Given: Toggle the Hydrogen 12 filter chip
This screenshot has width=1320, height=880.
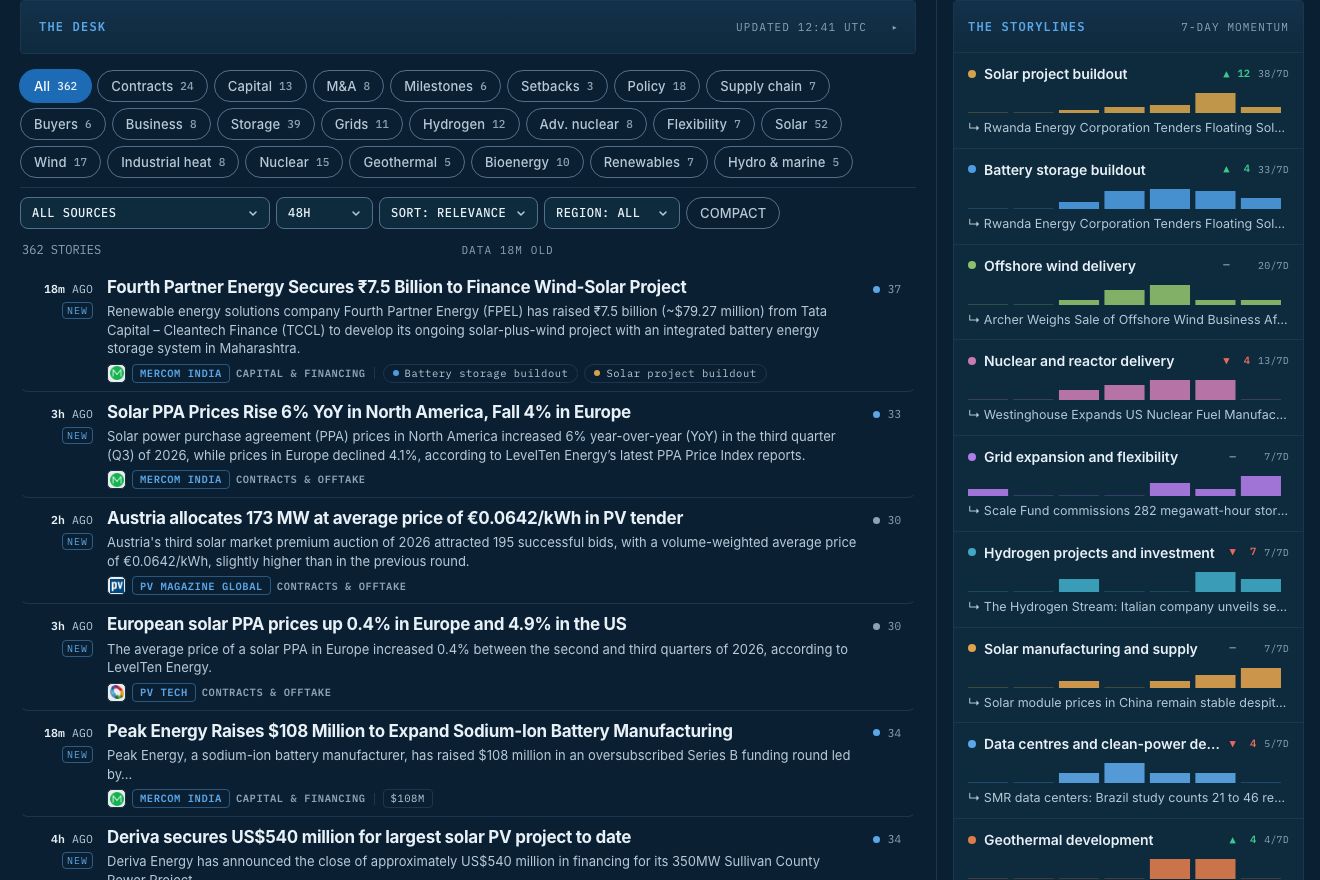Looking at the screenshot, I should click(x=464, y=124).
